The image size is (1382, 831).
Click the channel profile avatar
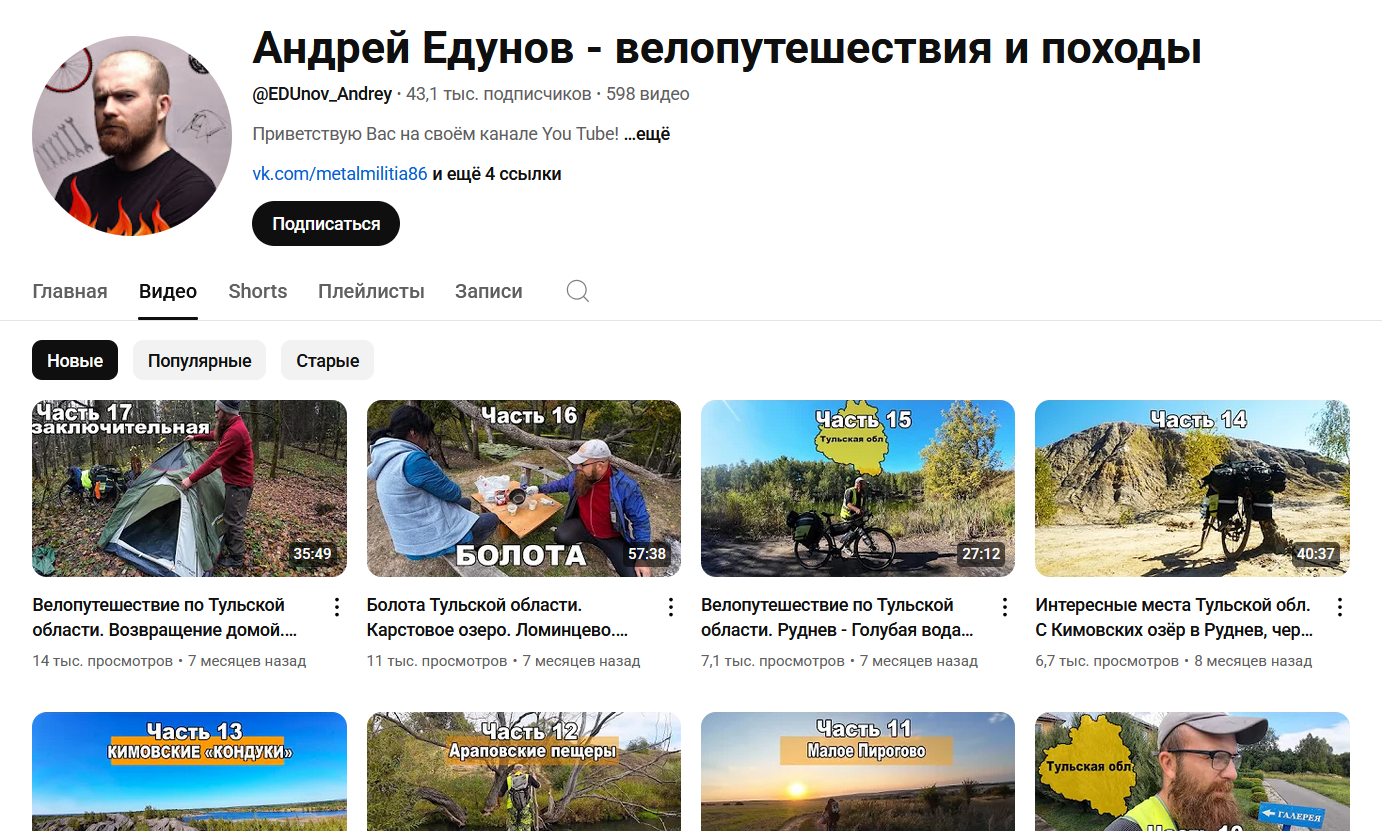tap(132, 136)
